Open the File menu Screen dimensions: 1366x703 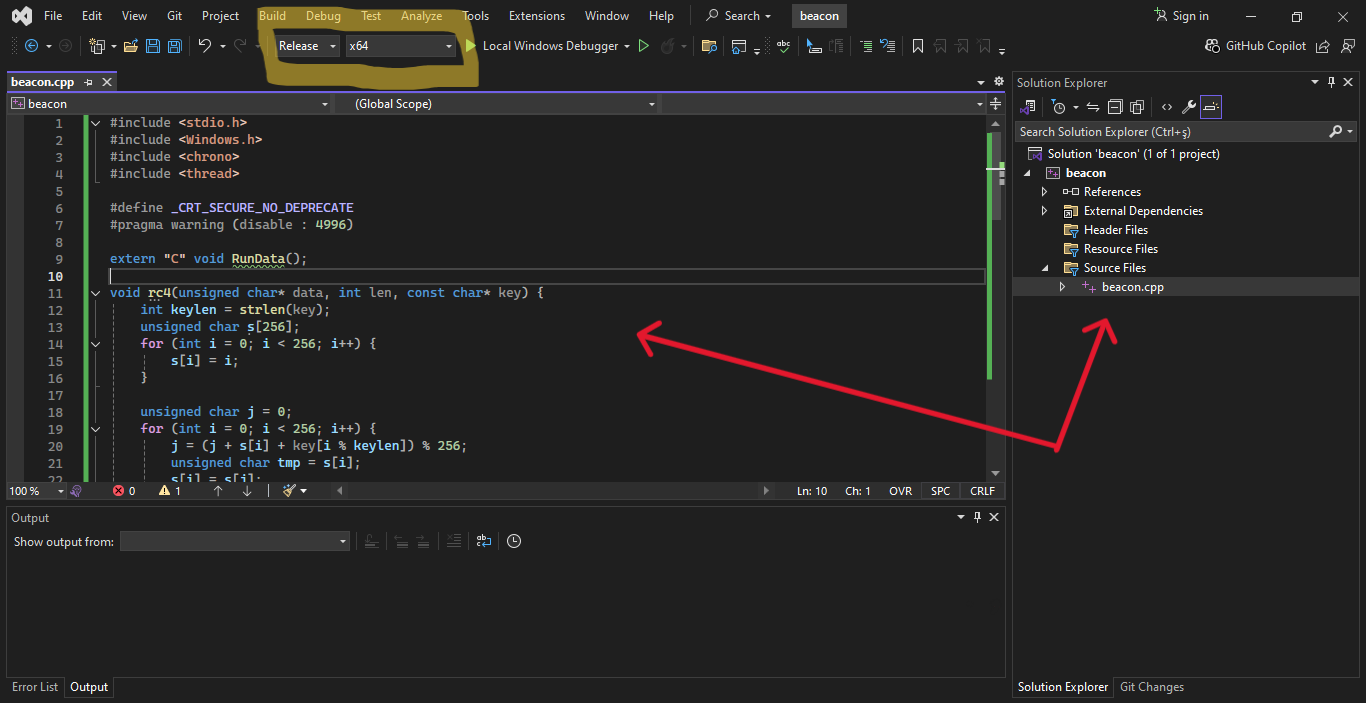point(53,16)
